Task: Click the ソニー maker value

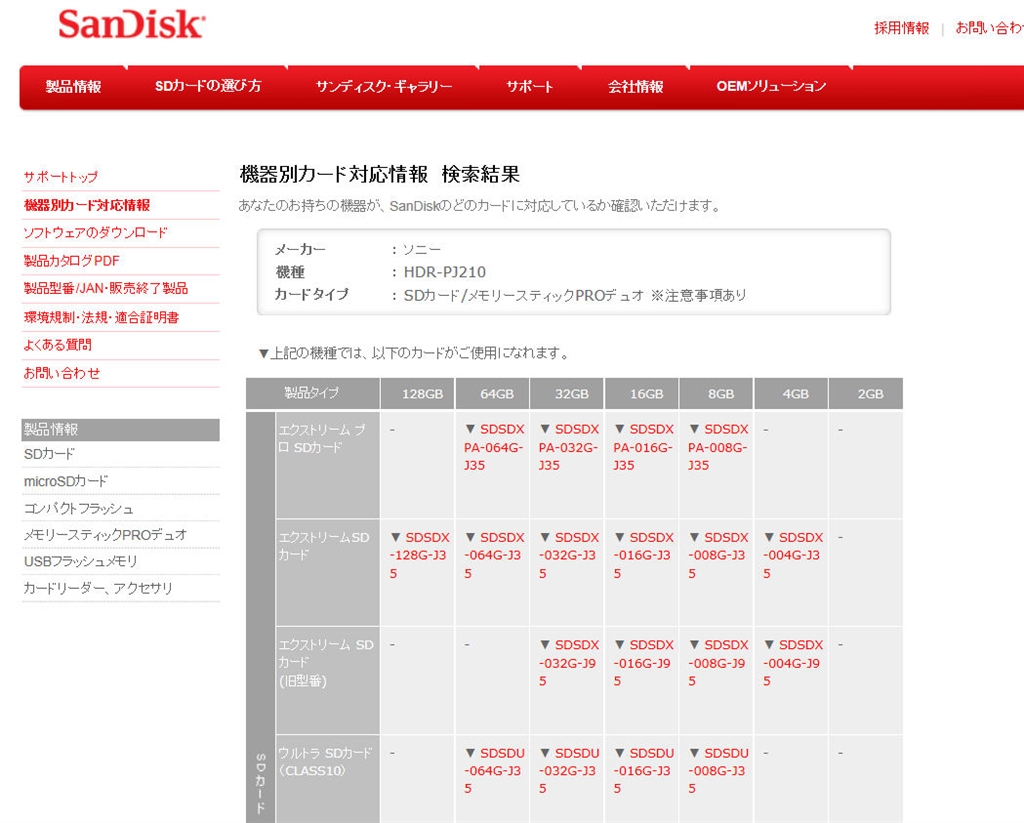Action: pyautogui.click(x=422, y=250)
